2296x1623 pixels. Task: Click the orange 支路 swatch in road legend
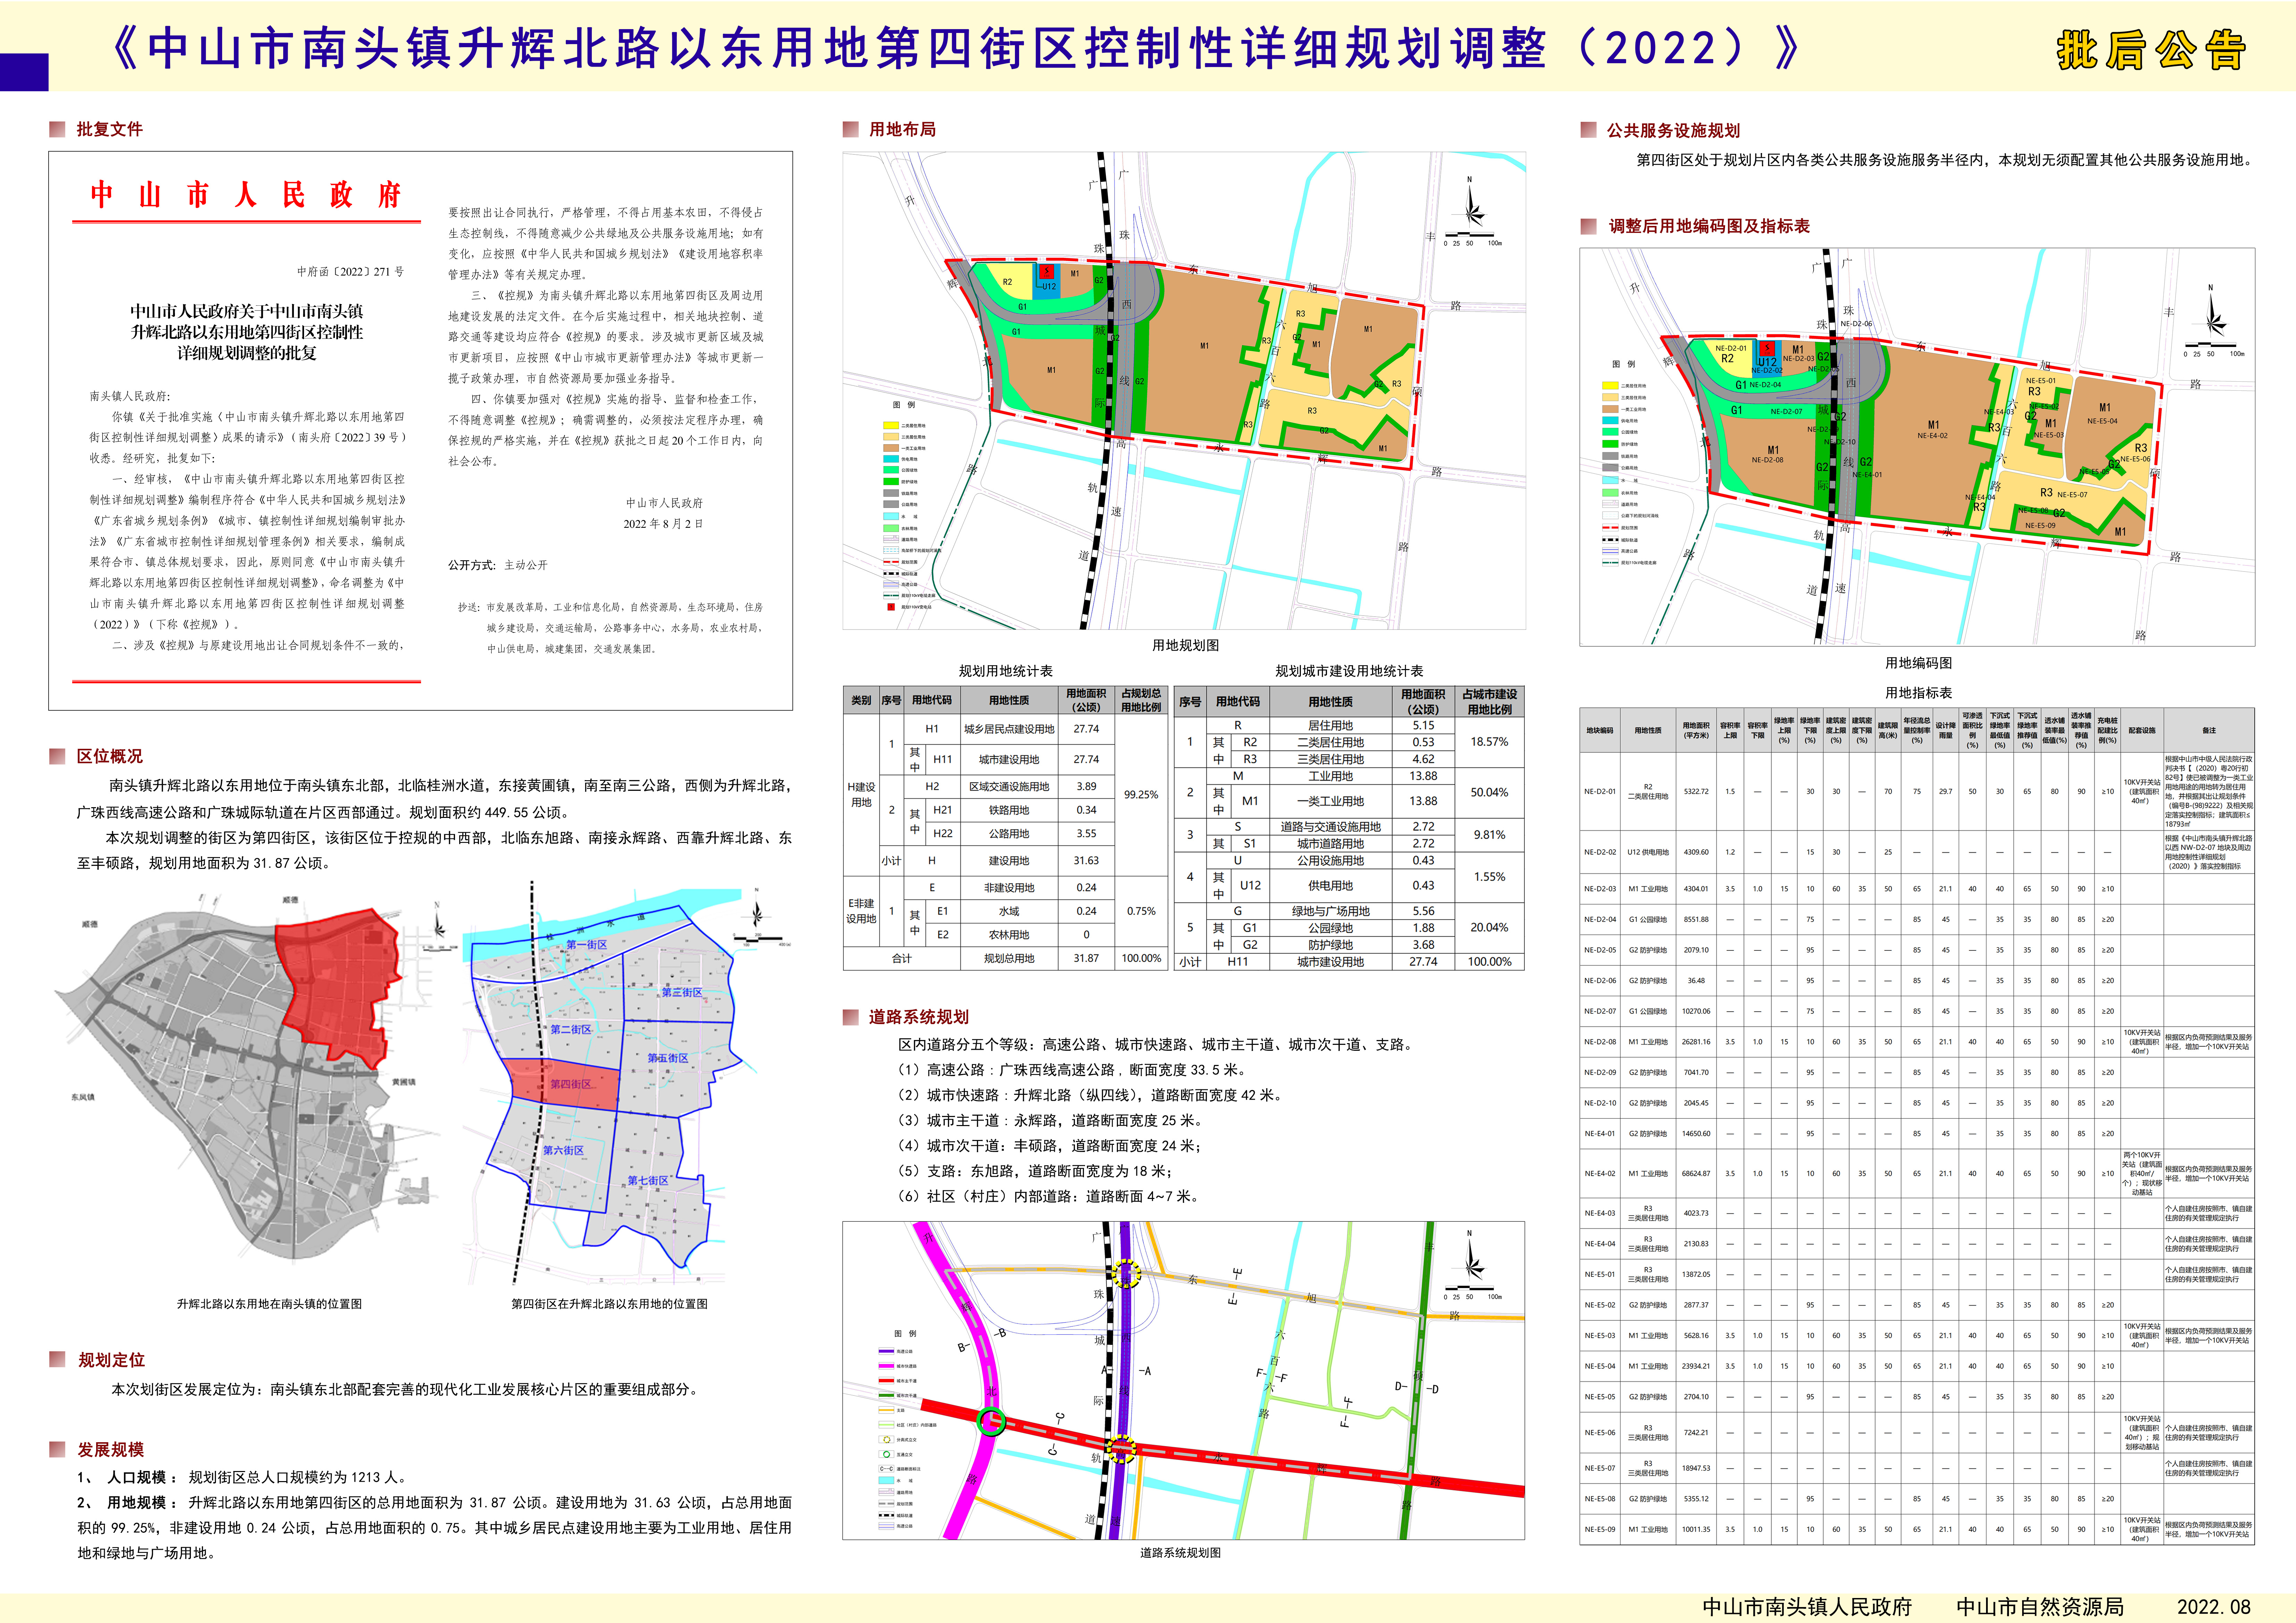pos(887,1410)
